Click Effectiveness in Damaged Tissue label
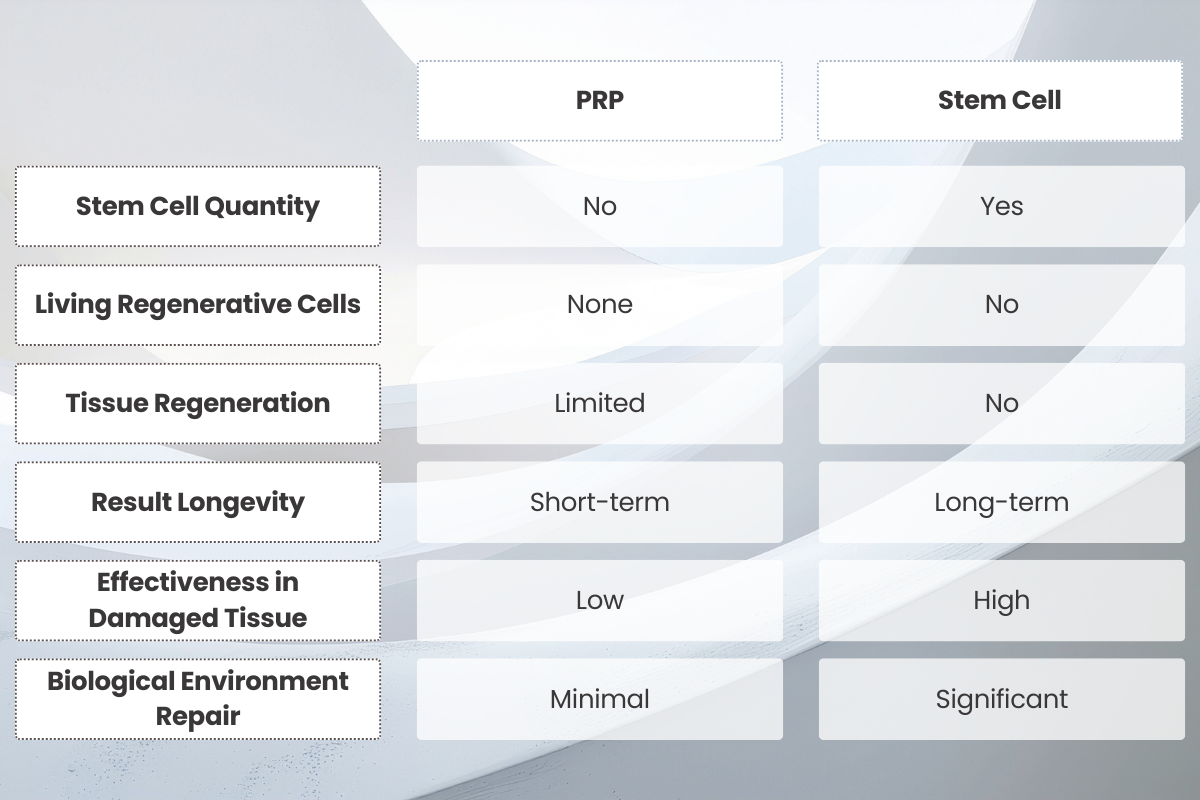1200x800 pixels. click(x=198, y=600)
